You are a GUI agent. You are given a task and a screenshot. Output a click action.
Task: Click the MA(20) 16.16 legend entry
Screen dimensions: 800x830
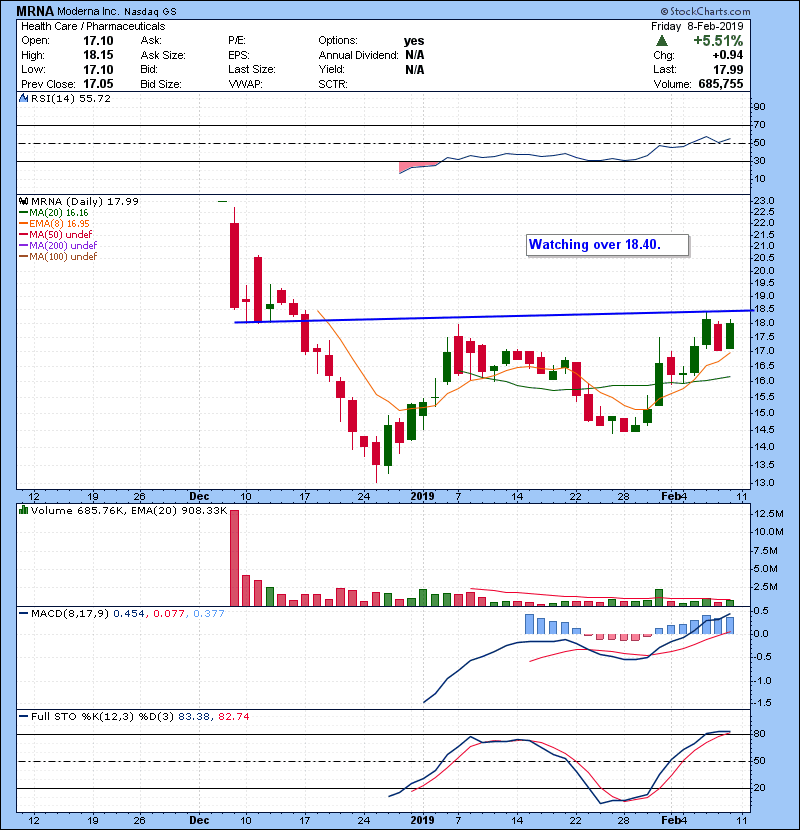pyautogui.click(x=54, y=213)
